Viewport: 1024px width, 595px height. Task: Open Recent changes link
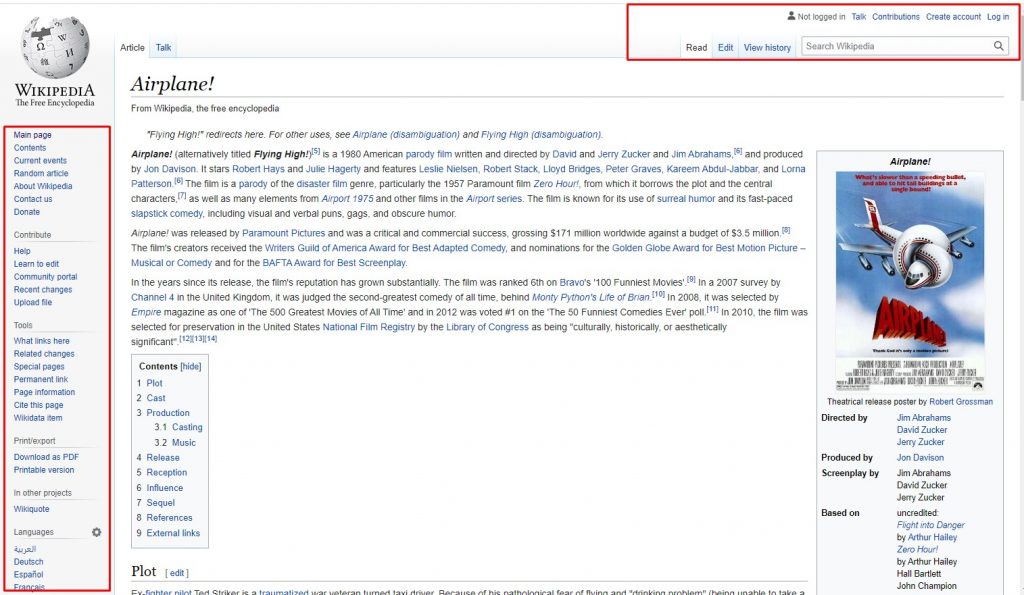(43, 289)
